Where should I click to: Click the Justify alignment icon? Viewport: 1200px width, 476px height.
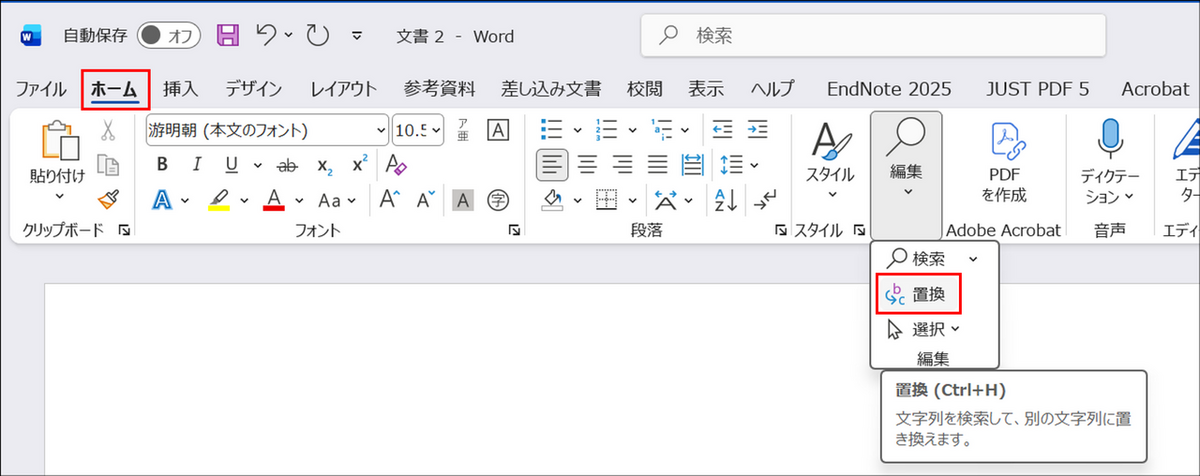(657, 164)
